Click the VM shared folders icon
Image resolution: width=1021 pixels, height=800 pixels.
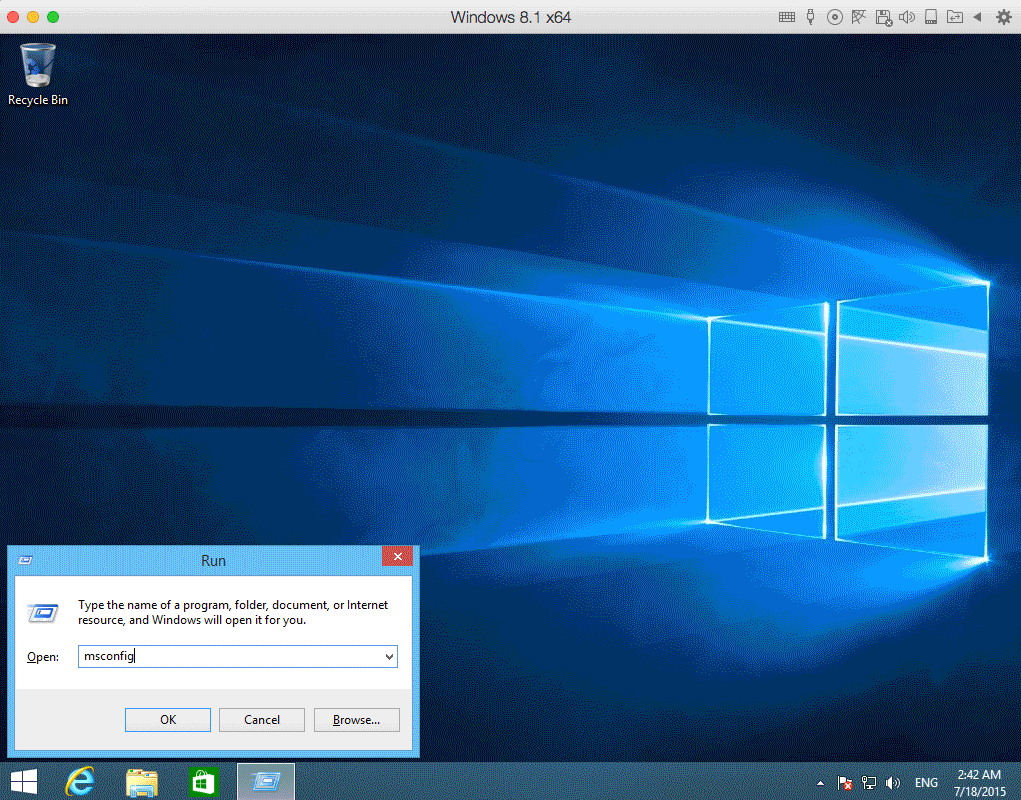[955, 17]
